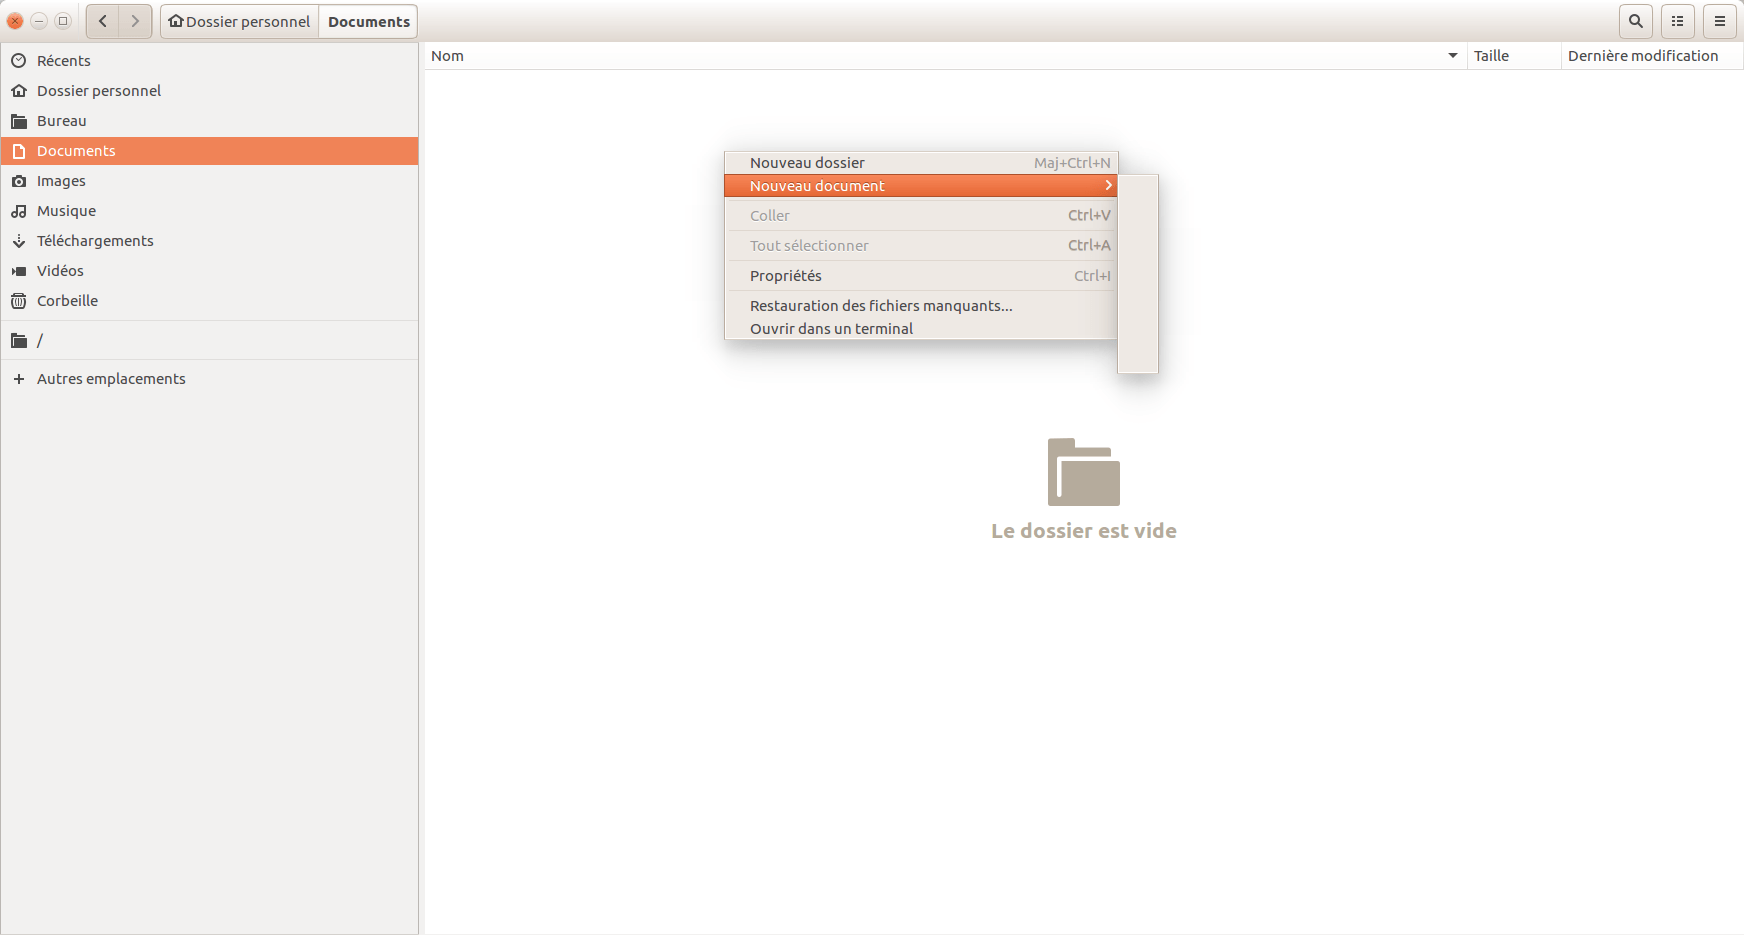Open Corbeille in the sidebar

click(209, 301)
